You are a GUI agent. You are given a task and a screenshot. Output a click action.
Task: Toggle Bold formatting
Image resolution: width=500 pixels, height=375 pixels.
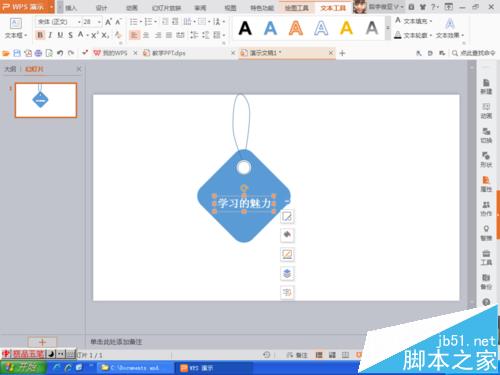(x=40, y=35)
